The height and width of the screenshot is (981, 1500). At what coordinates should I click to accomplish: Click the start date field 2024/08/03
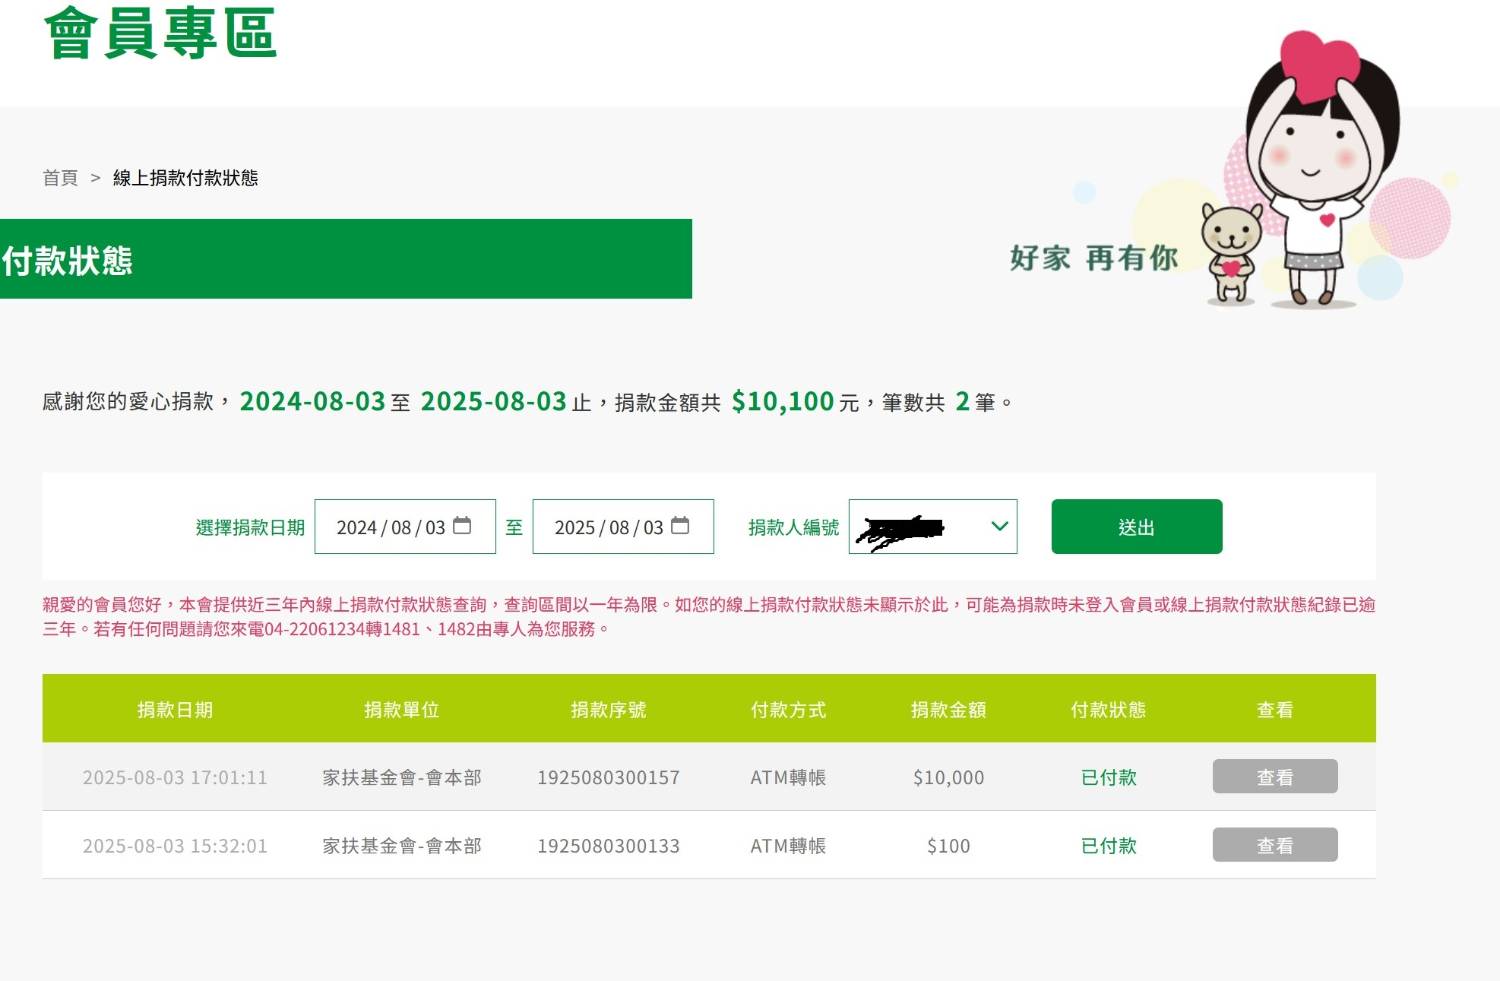(x=390, y=527)
